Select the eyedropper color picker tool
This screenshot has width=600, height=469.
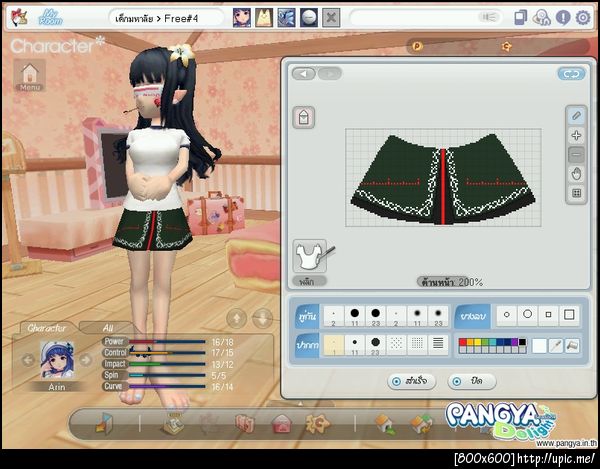[x=555, y=346]
